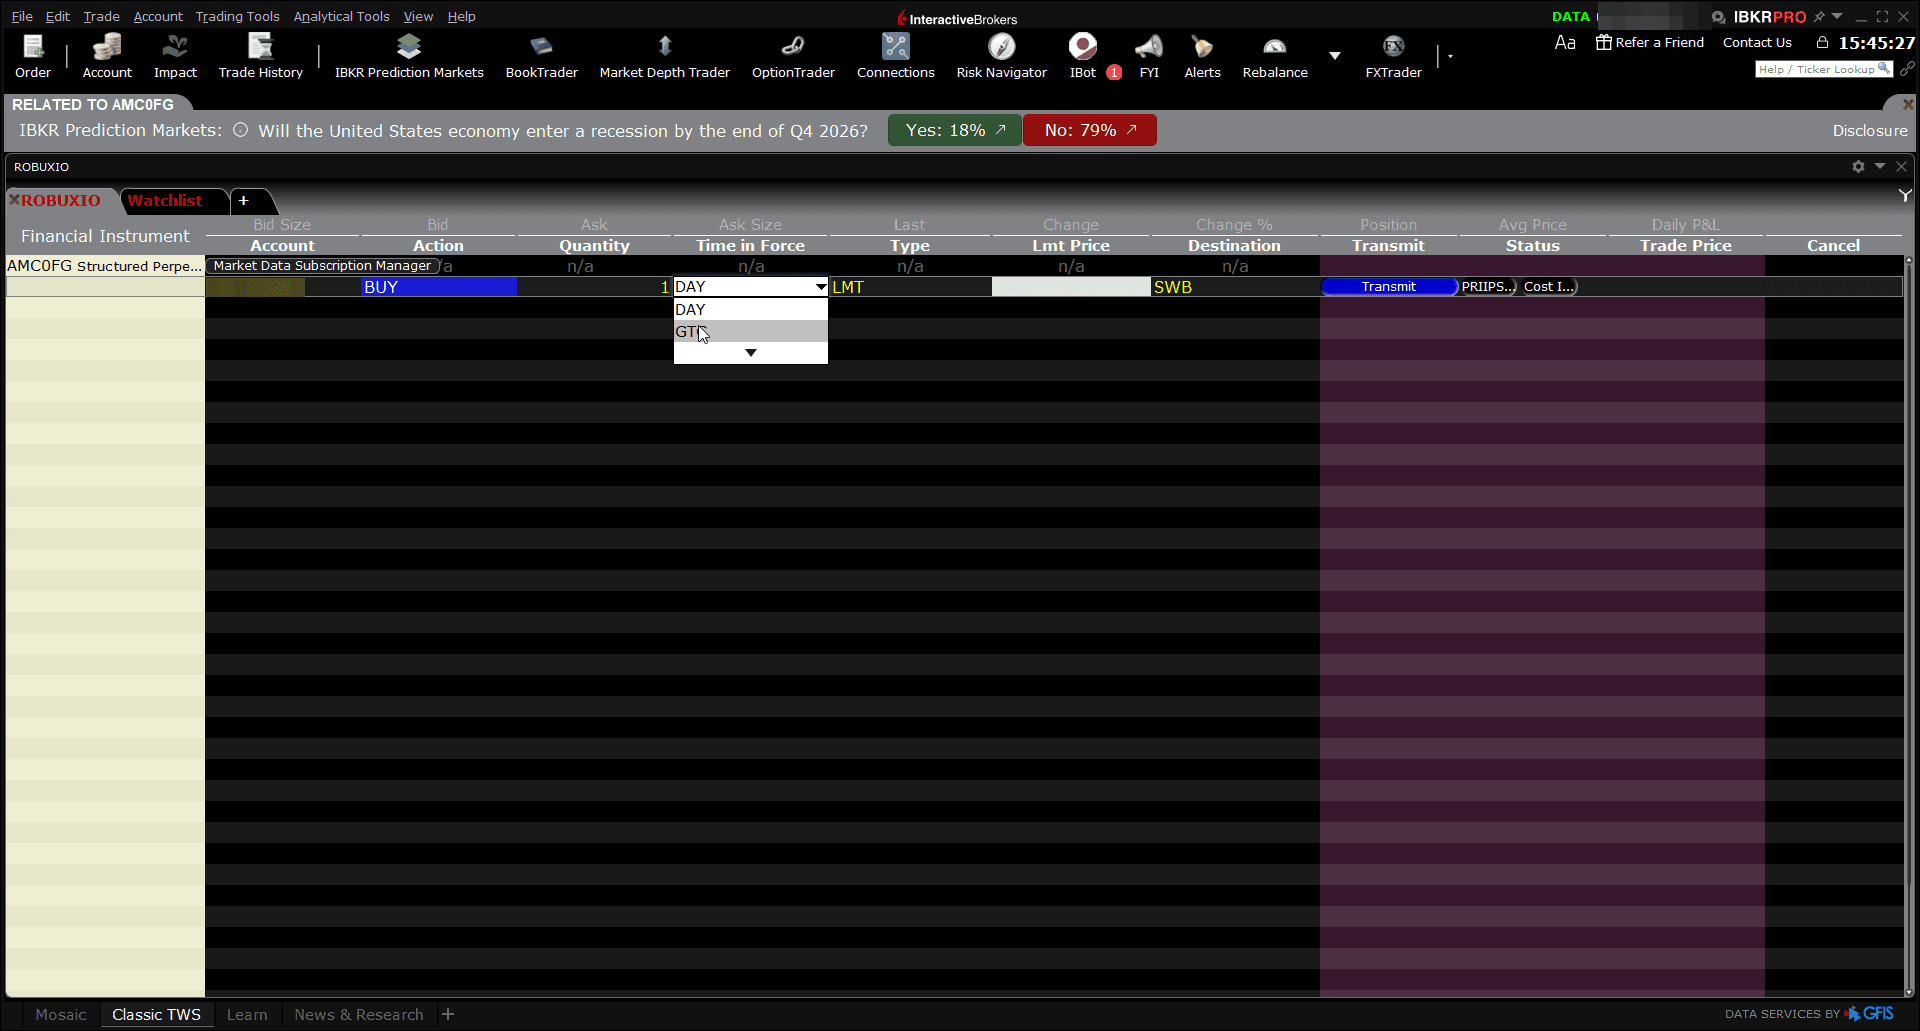Launch the Impact dashboard icon
The width and height of the screenshot is (1920, 1031).
pos(175,56)
